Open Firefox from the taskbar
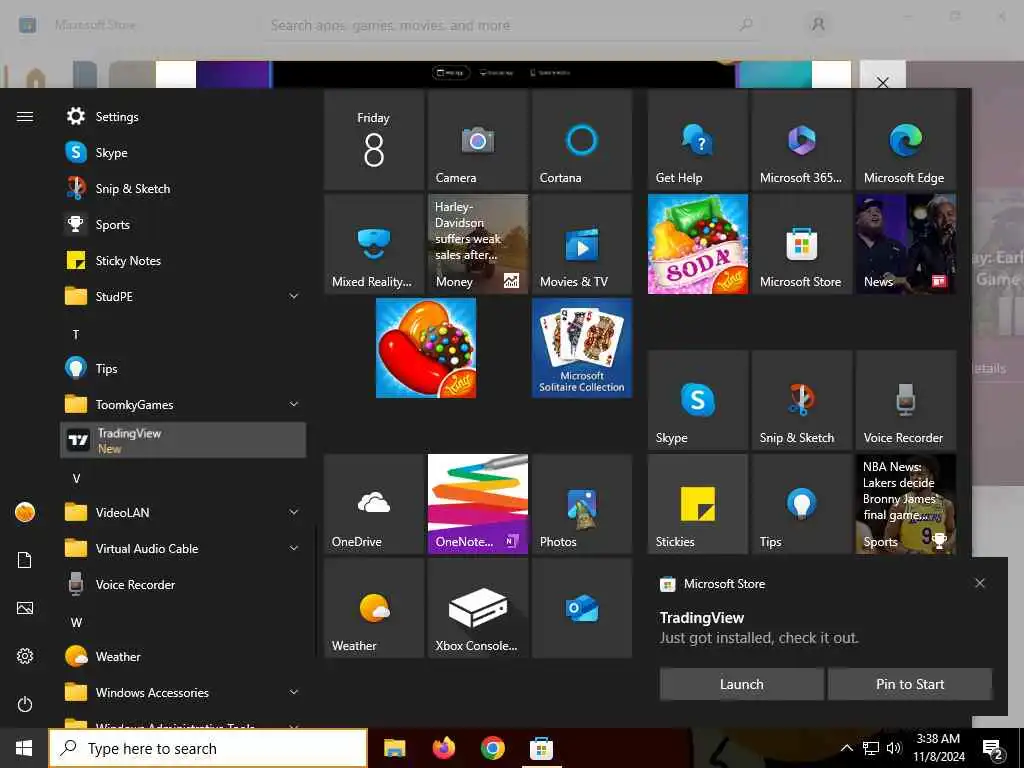This screenshot has height=768, width=1024. coord(443,748)
